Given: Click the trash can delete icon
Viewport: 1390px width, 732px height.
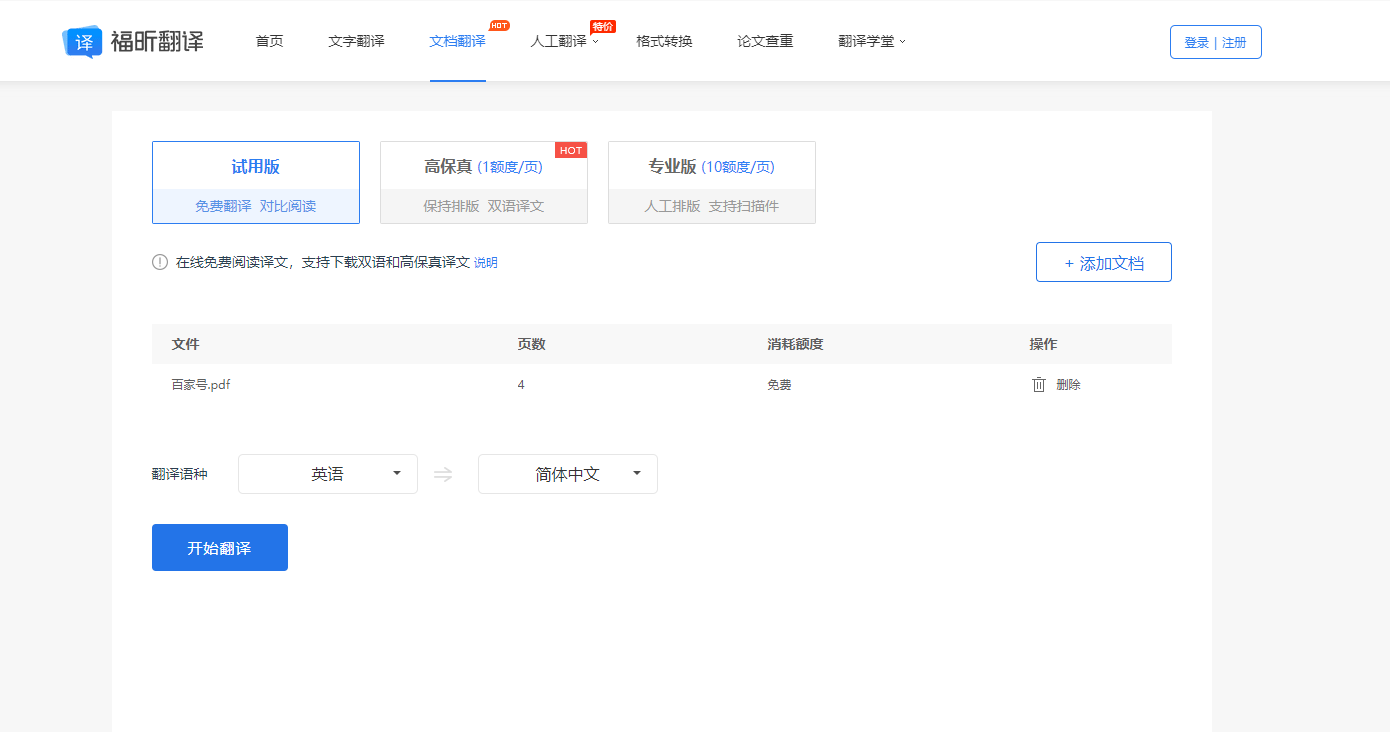Looking at the screenshot, I should pos(1039,385).
